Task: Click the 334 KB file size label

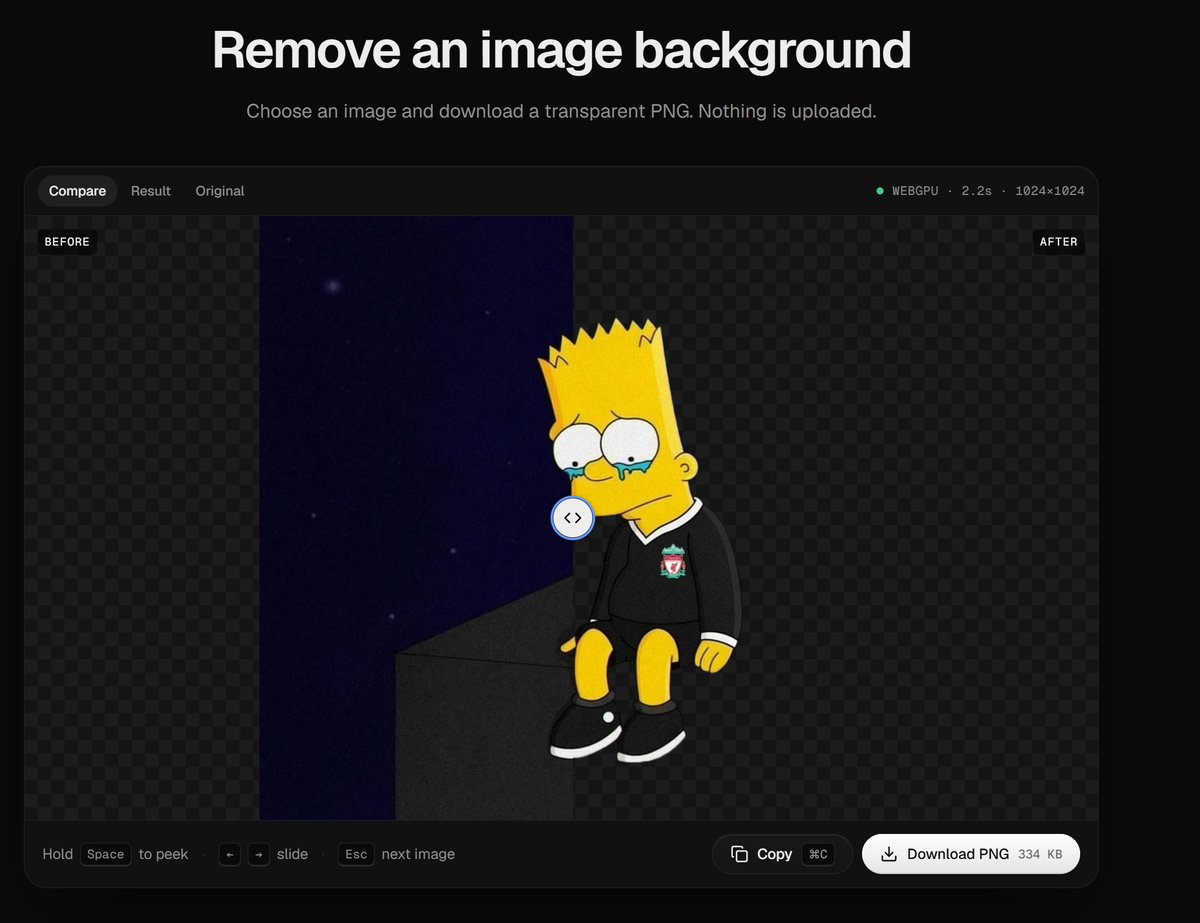Action: pos(1040,855)
